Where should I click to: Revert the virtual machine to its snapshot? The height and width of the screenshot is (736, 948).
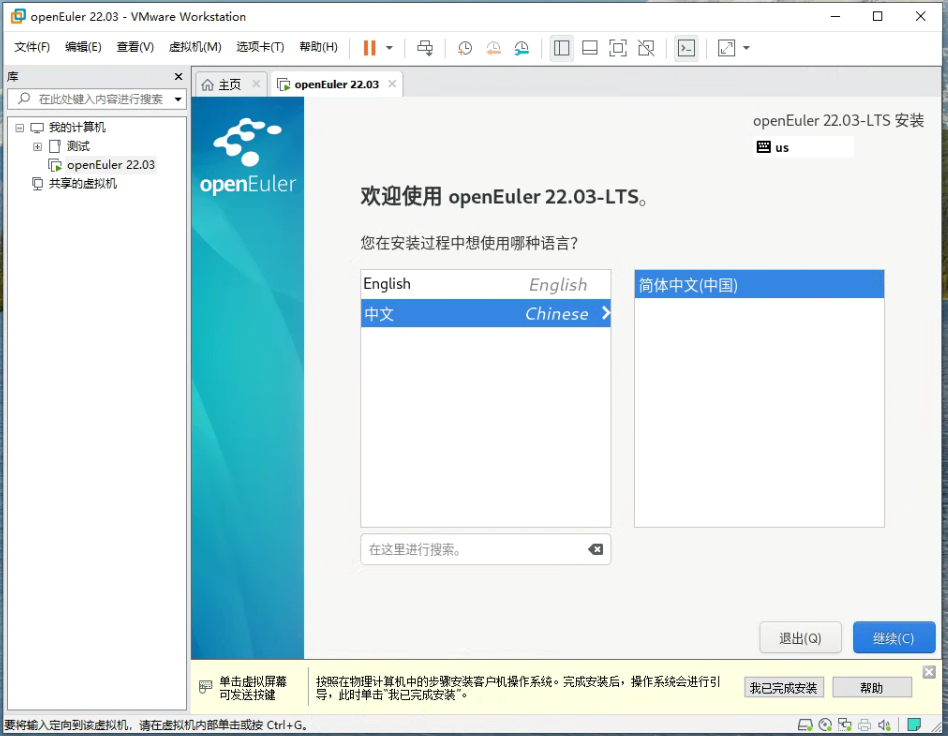[493, 48]
